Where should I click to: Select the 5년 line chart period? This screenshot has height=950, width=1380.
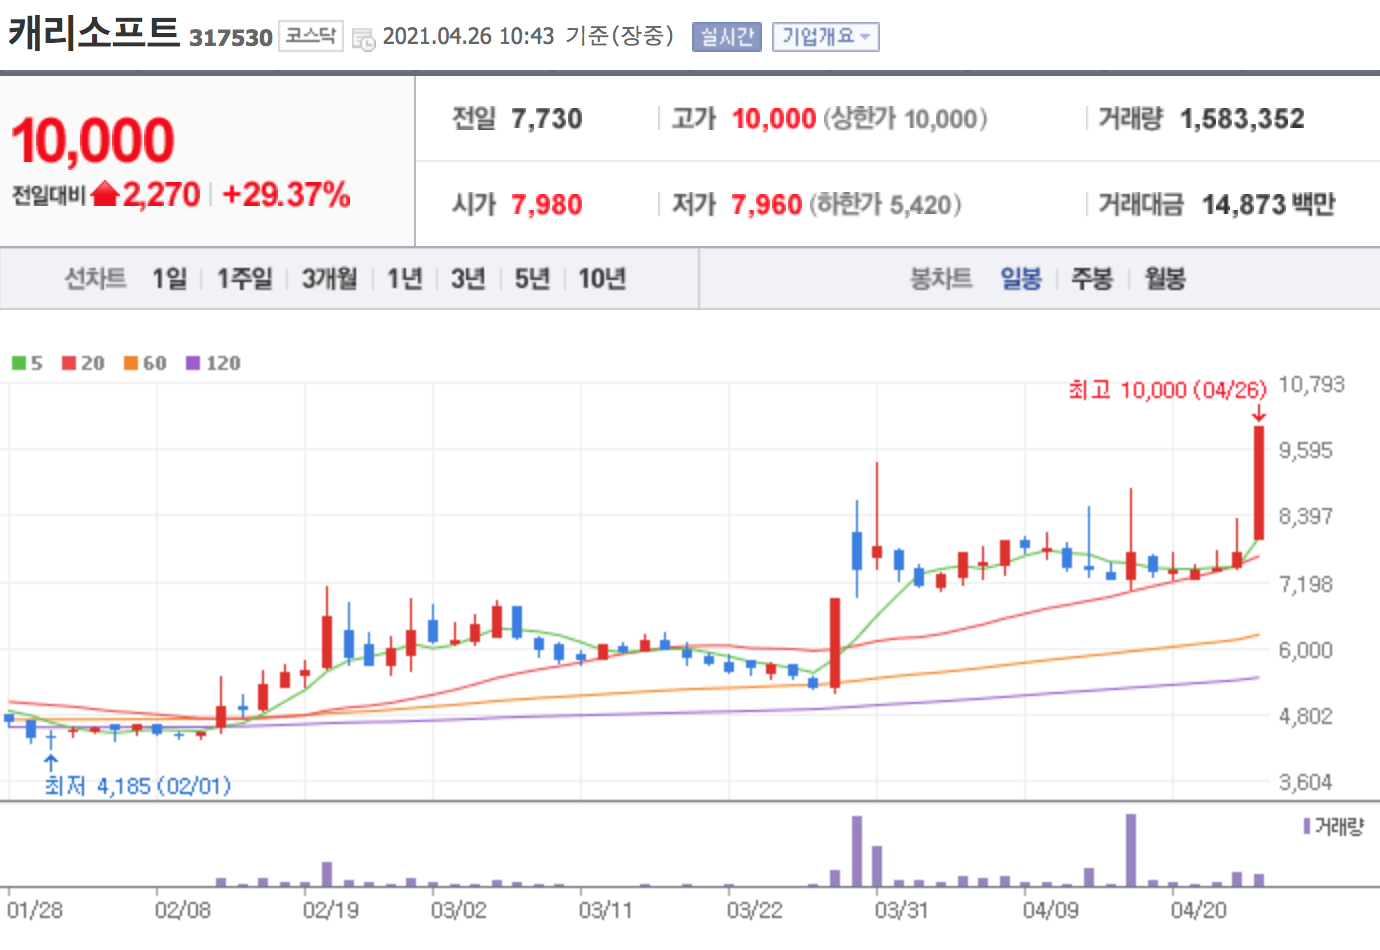point(532,278)
